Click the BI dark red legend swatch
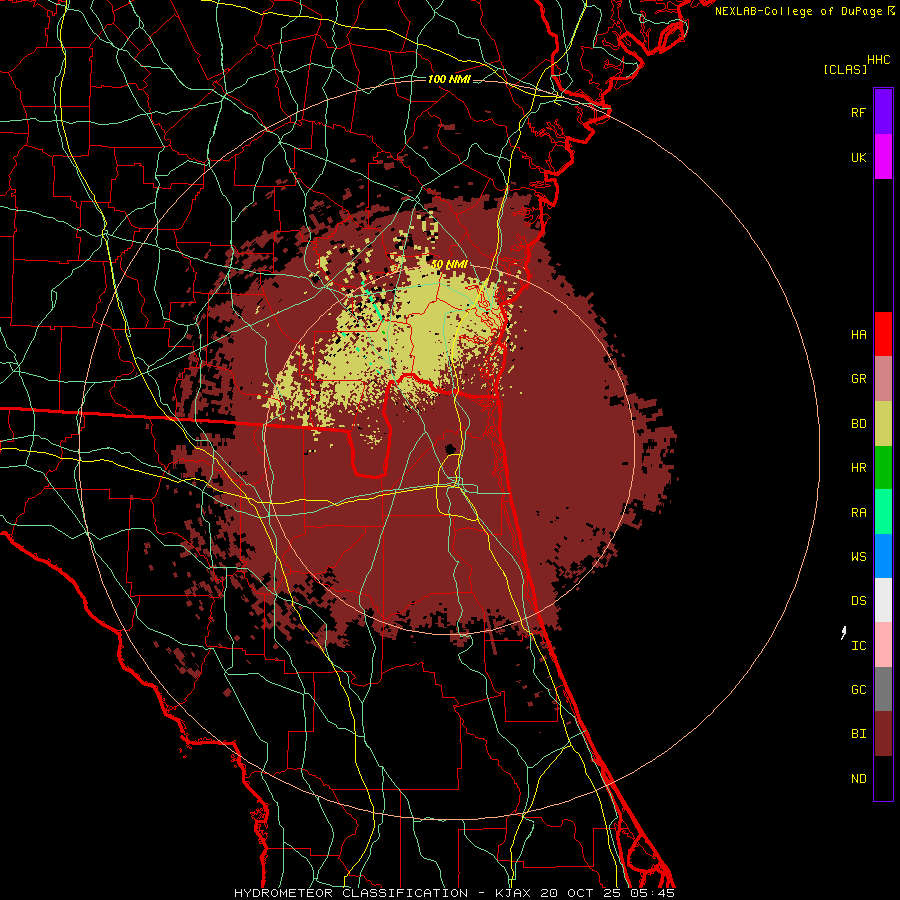This screenshot has height=900, width=900. click(883, 734)
